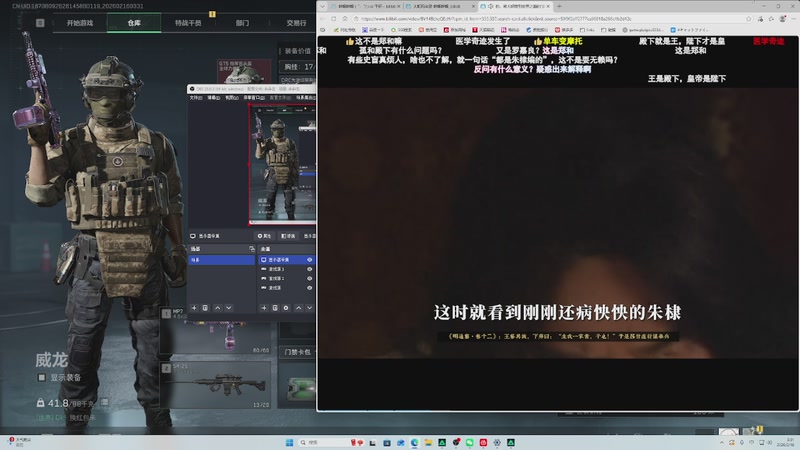This screenshot has width=800, height=450.
Task: Switch to the 特战干员 game tab
Action: tap(188, 23)
